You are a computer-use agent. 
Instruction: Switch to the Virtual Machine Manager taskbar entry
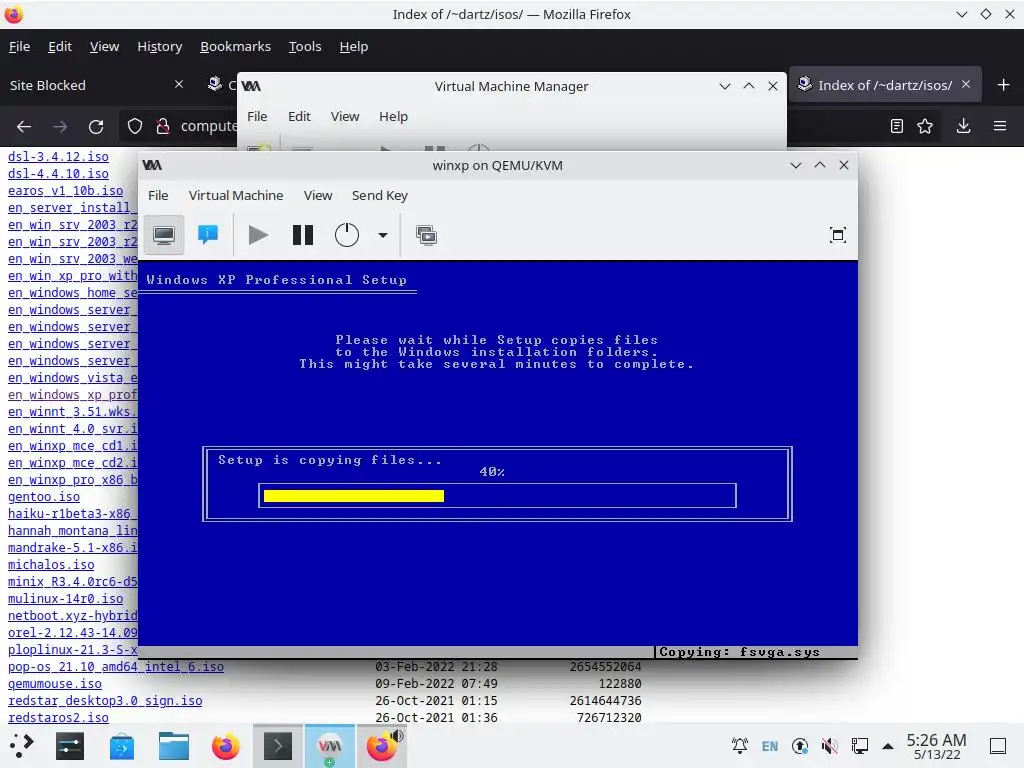click(330, 746)
